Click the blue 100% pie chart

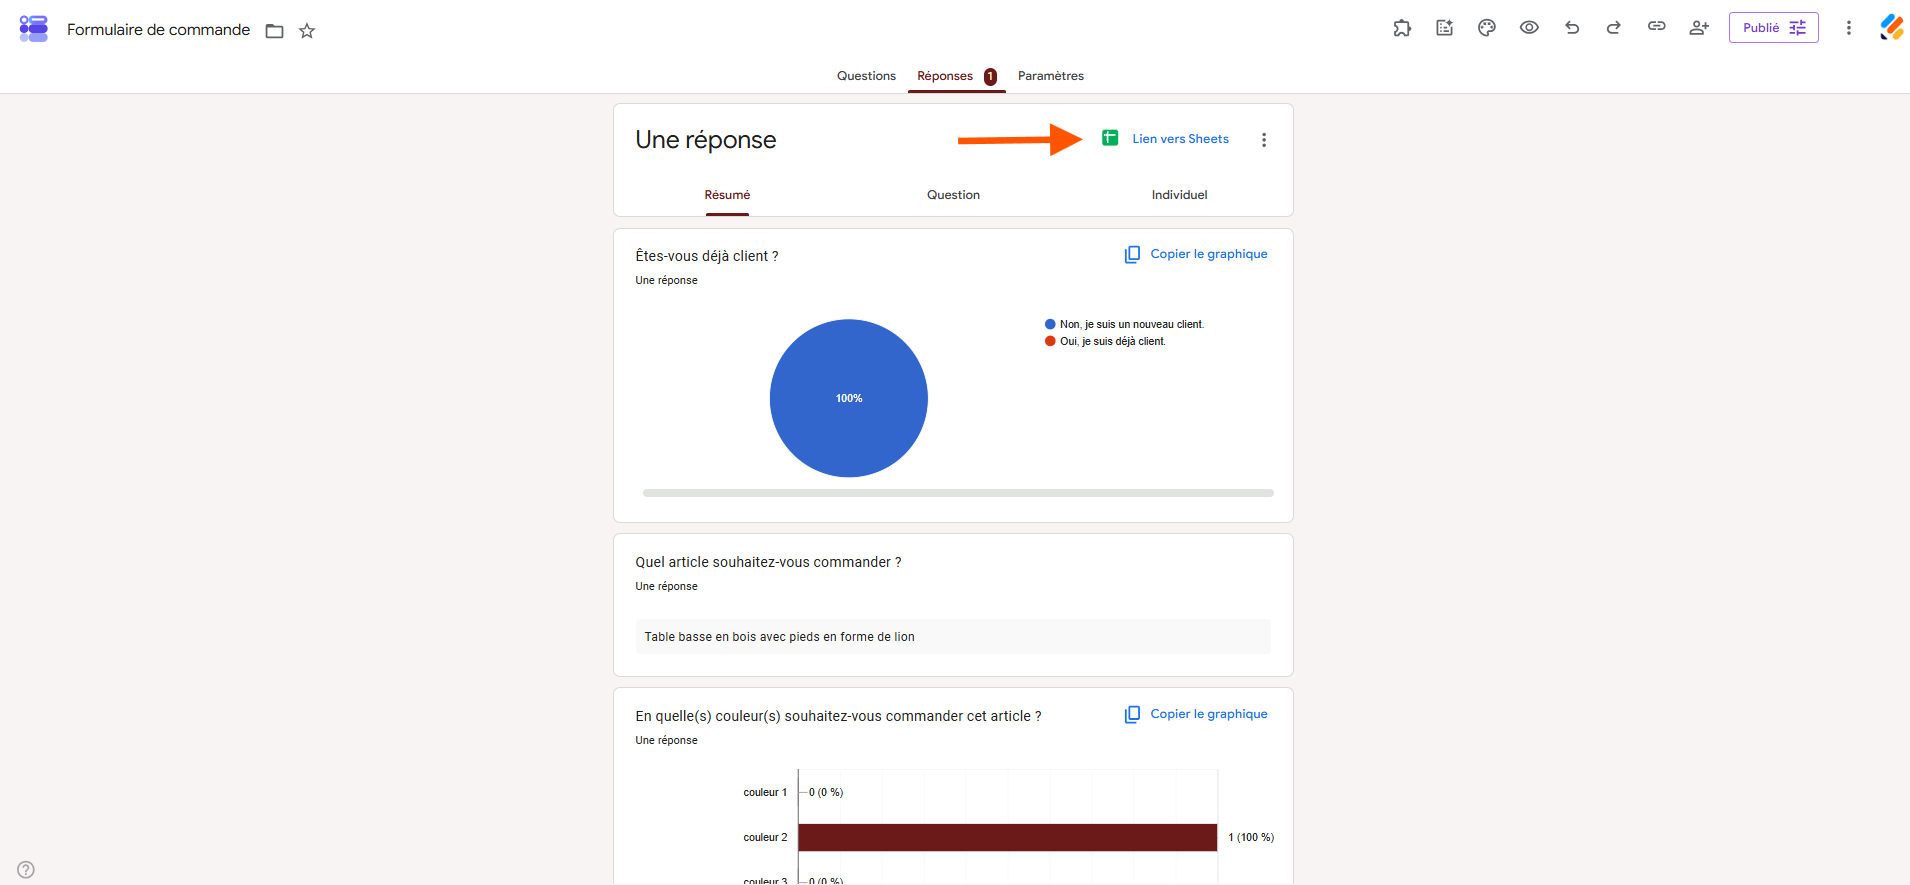(849, 398)
